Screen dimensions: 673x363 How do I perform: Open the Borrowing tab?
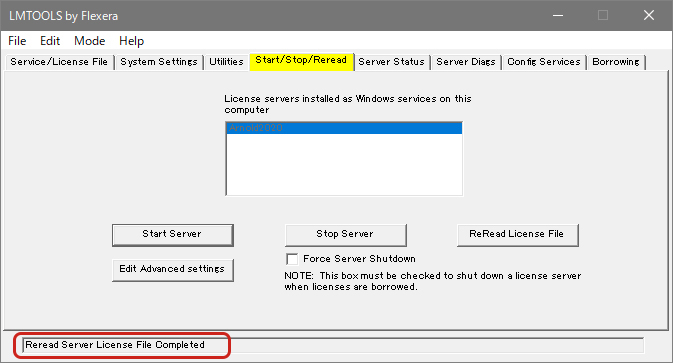click(616, 62)
